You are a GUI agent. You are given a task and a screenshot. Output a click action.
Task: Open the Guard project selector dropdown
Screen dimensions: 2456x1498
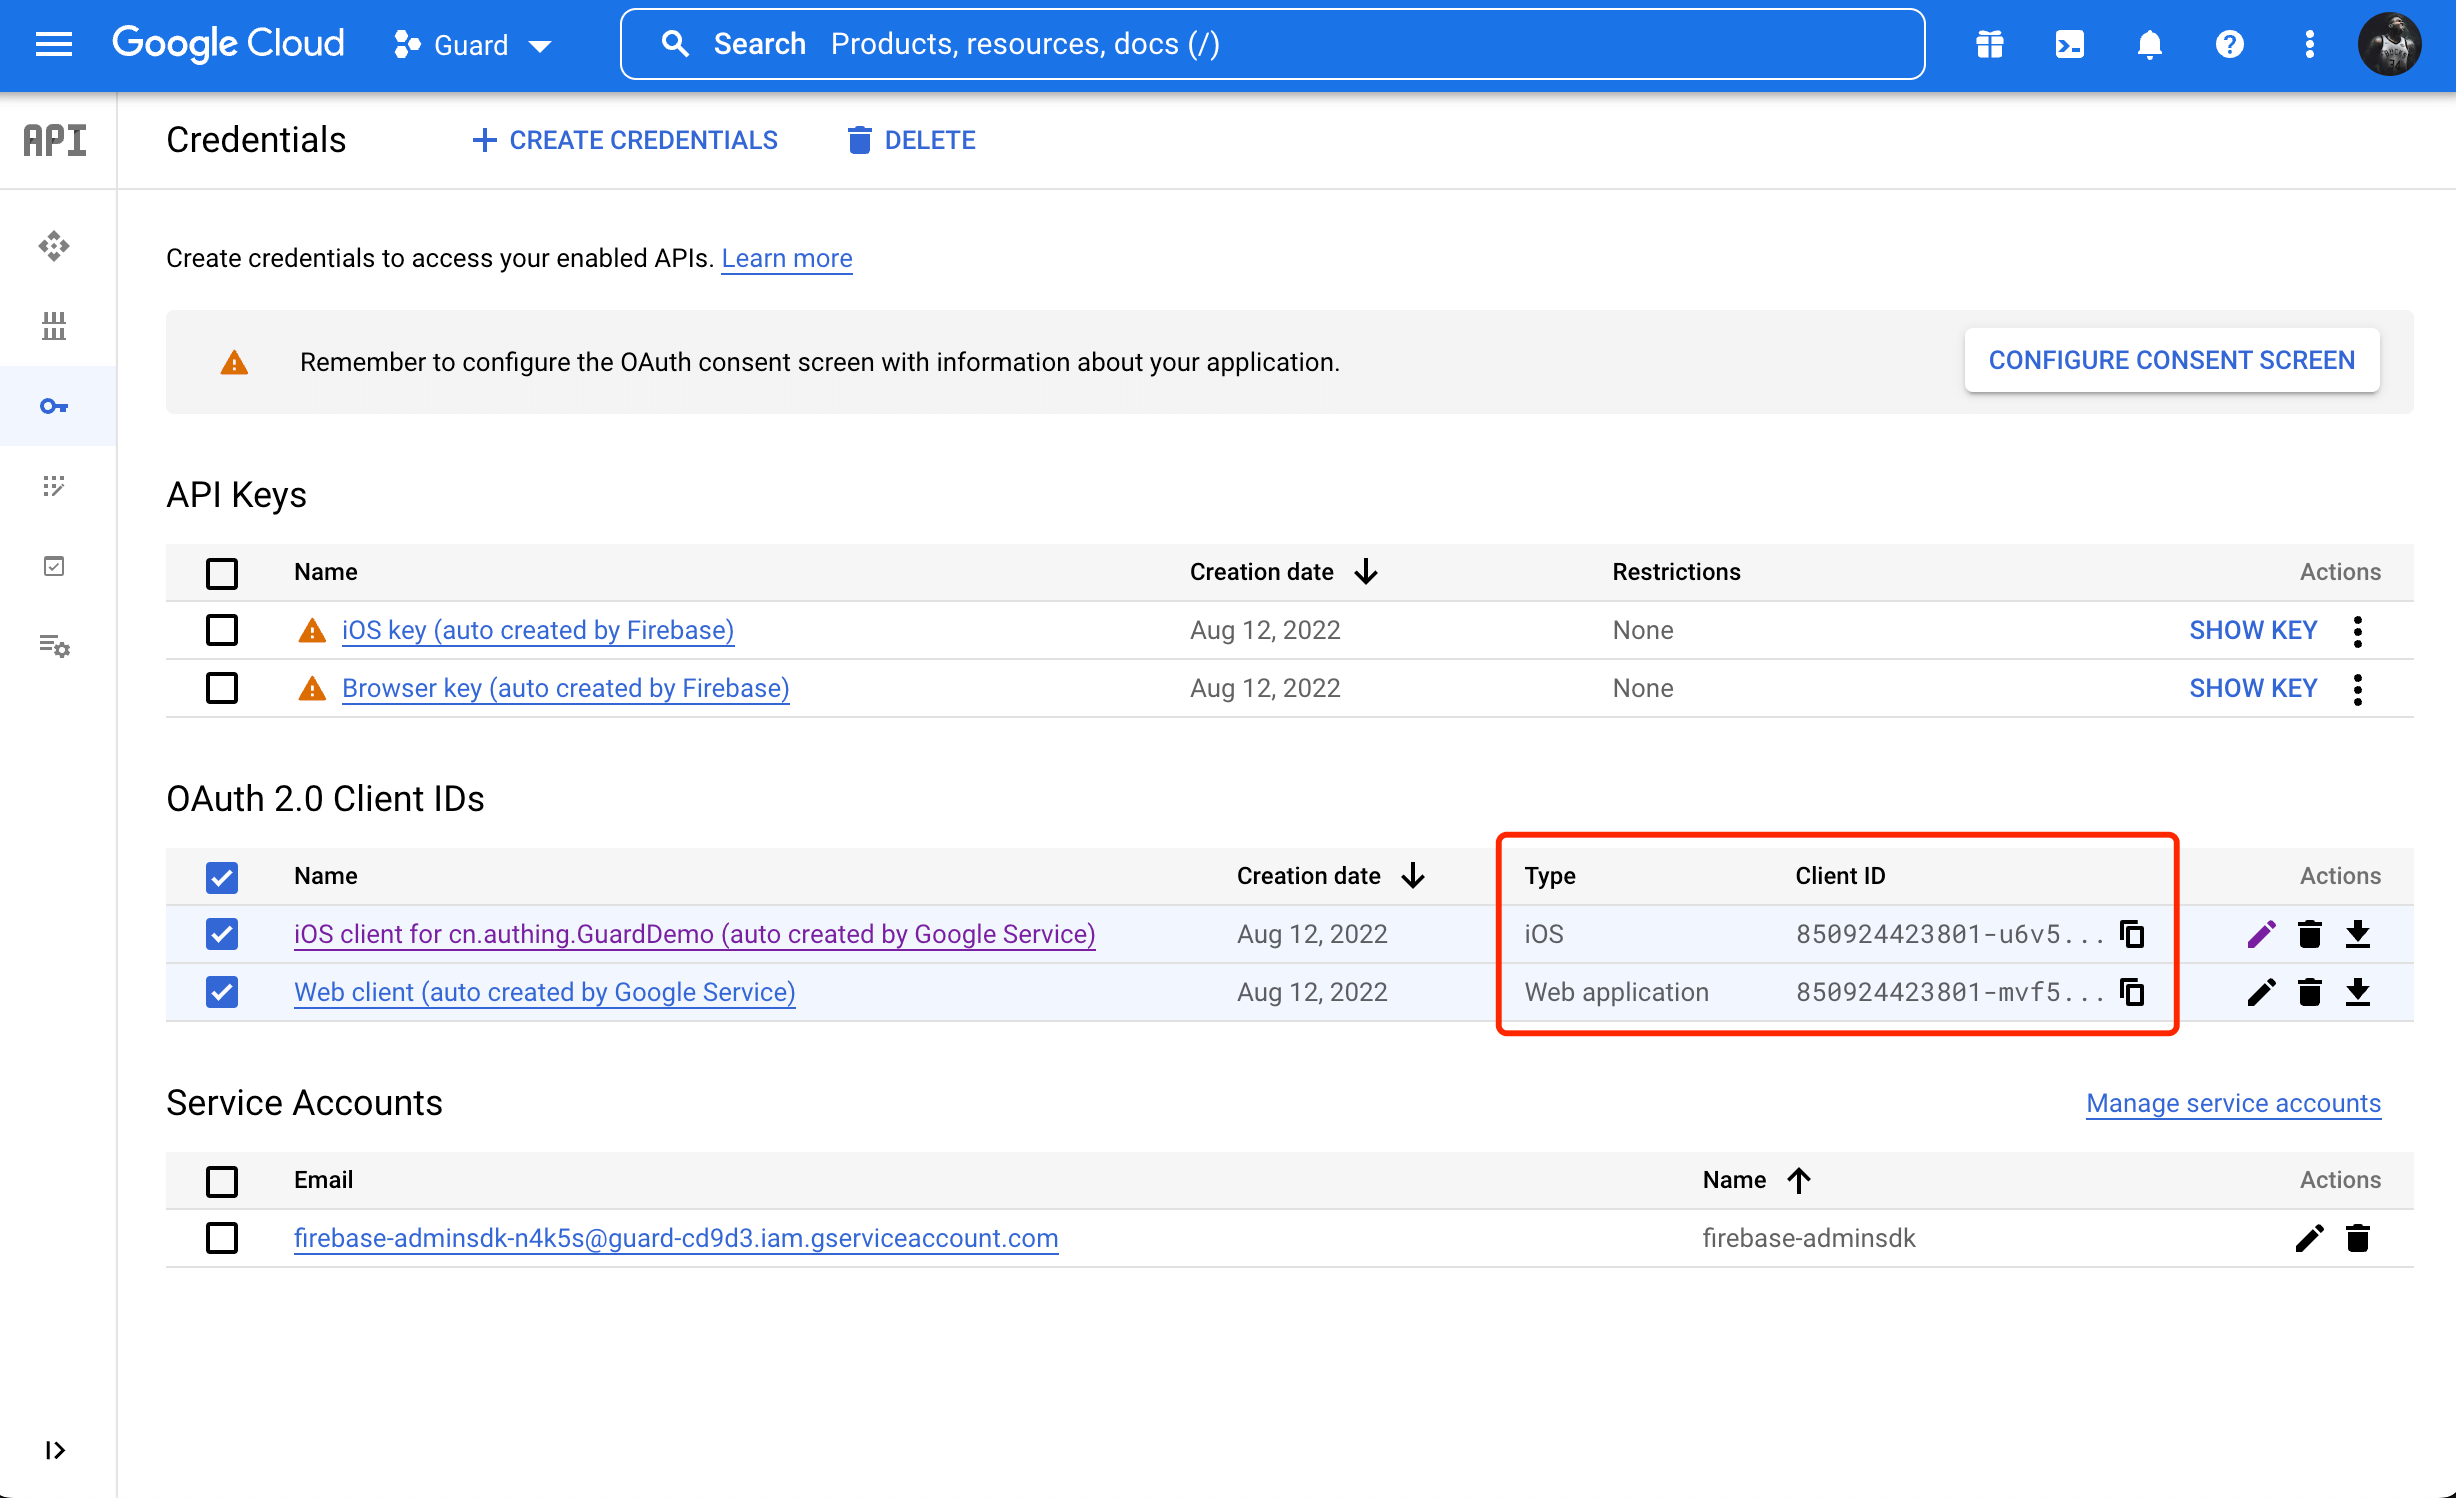point(473,45)
